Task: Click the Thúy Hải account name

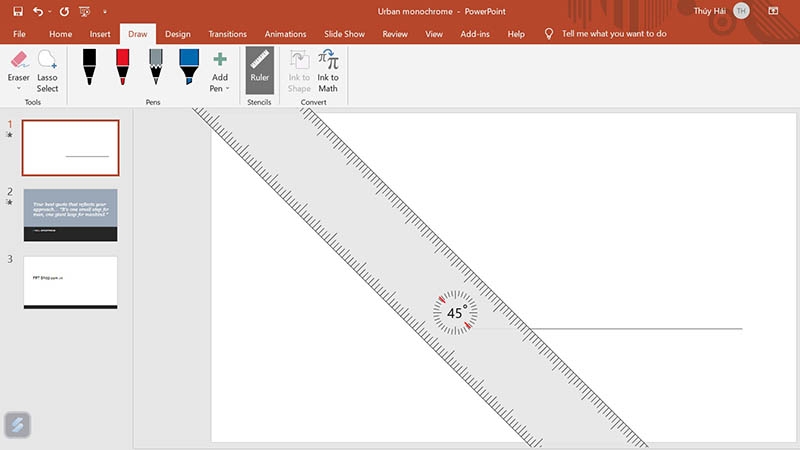Action: (709, 11)
